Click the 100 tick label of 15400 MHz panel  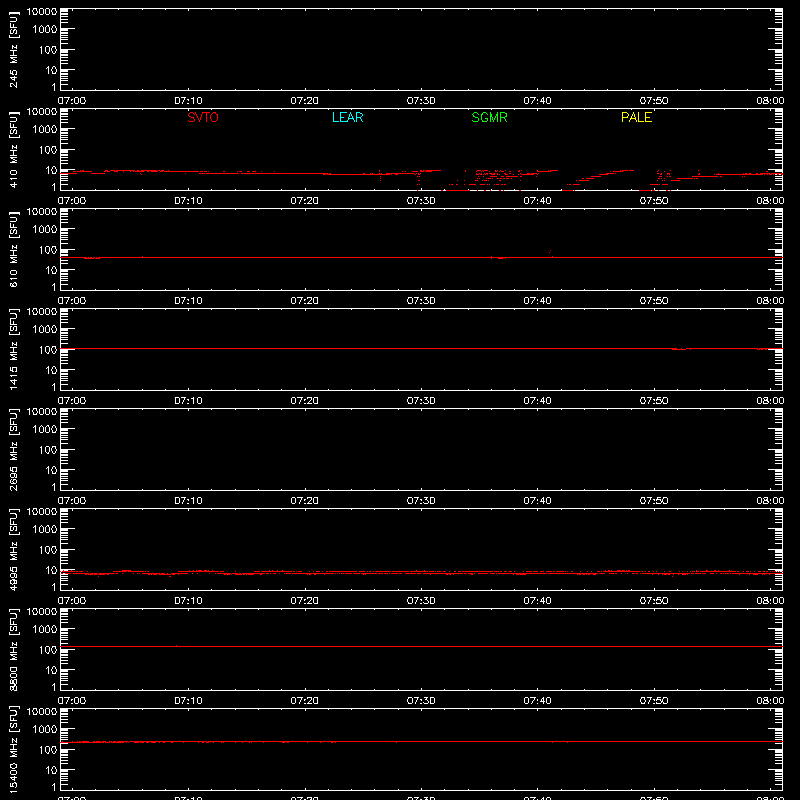48,750
